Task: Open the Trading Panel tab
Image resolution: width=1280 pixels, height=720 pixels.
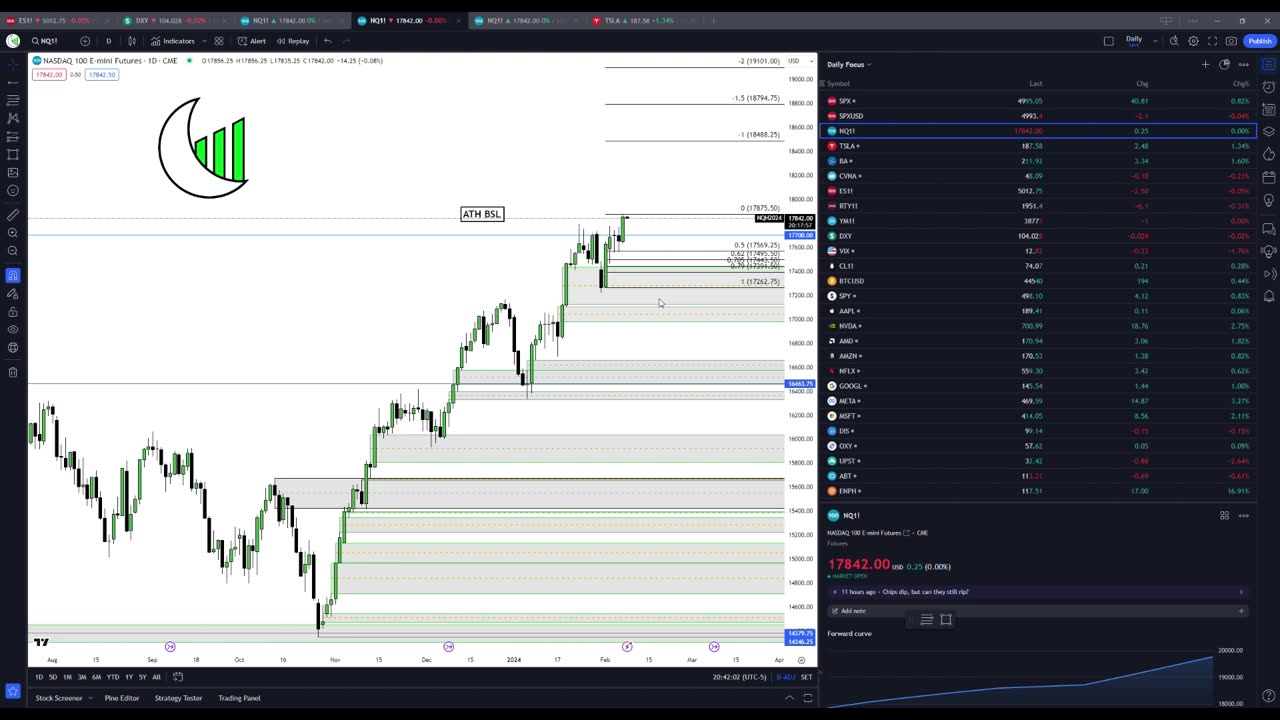Action: click(x=239, y=698)
